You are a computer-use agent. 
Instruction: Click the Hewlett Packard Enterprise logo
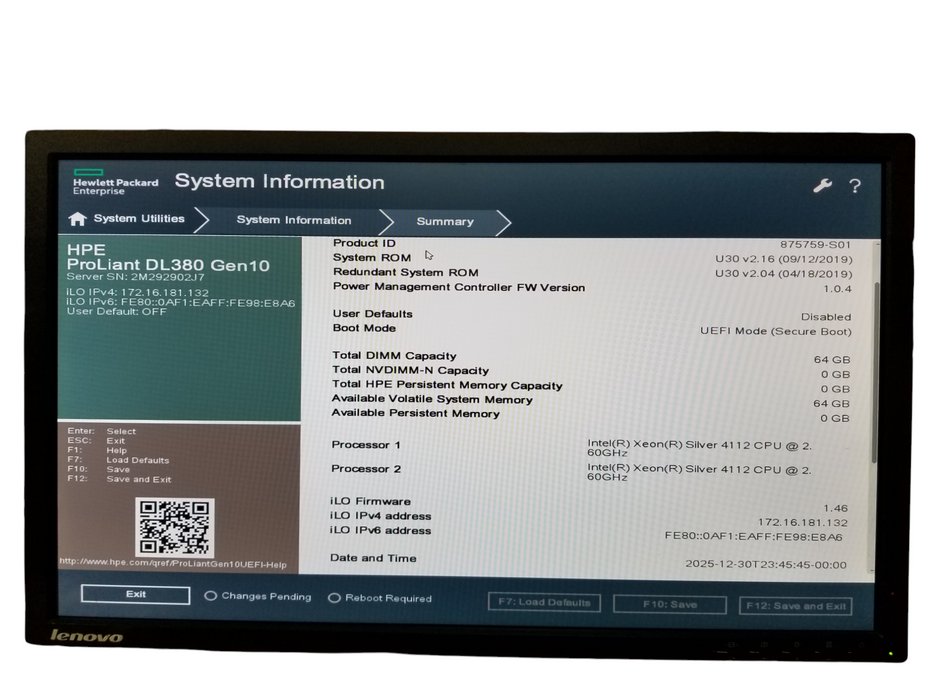115,182
